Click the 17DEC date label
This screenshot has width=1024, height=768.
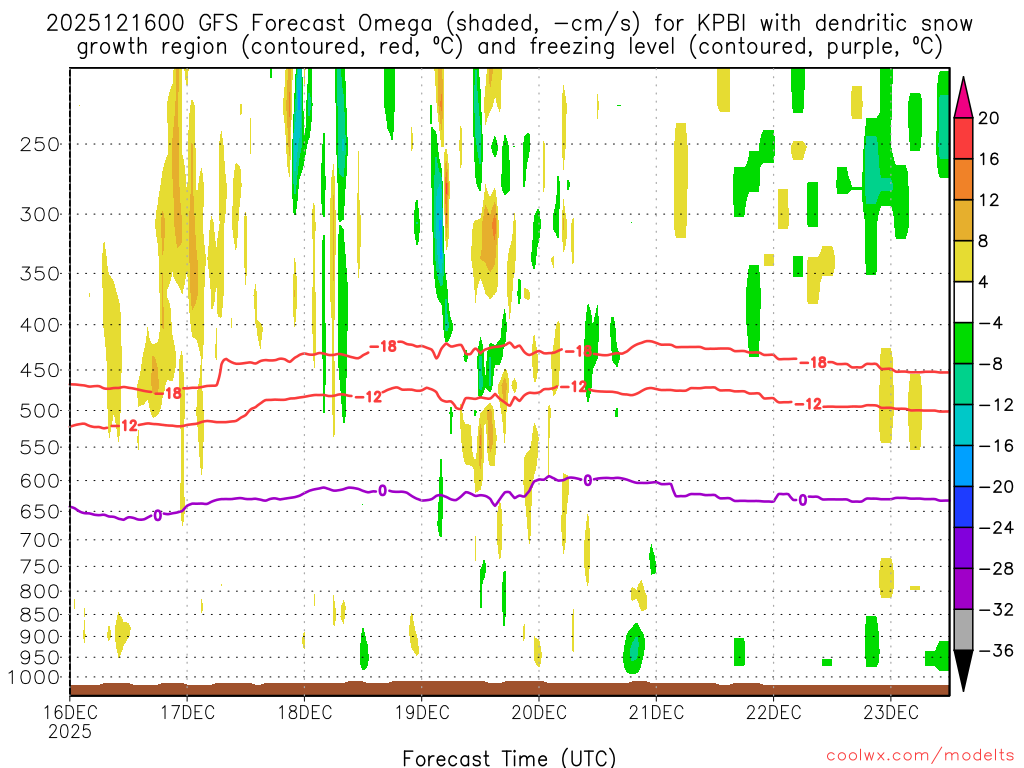(187, 712)
